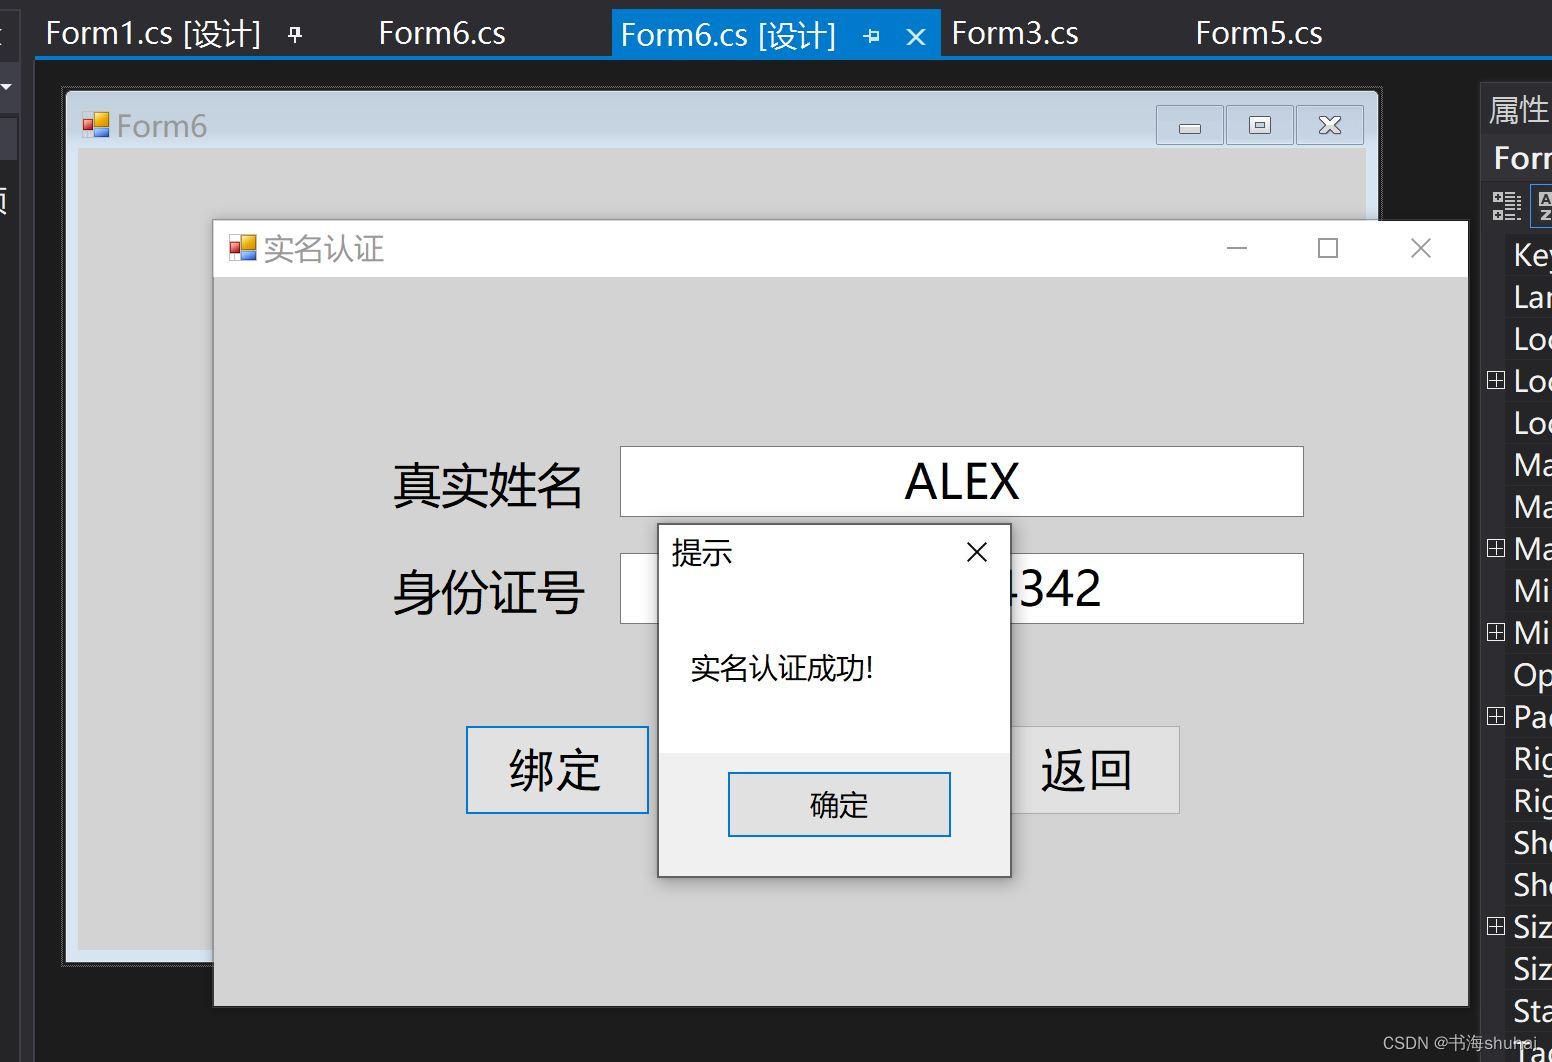Click the alphabetical sort icon in the properties panel

1543,206
